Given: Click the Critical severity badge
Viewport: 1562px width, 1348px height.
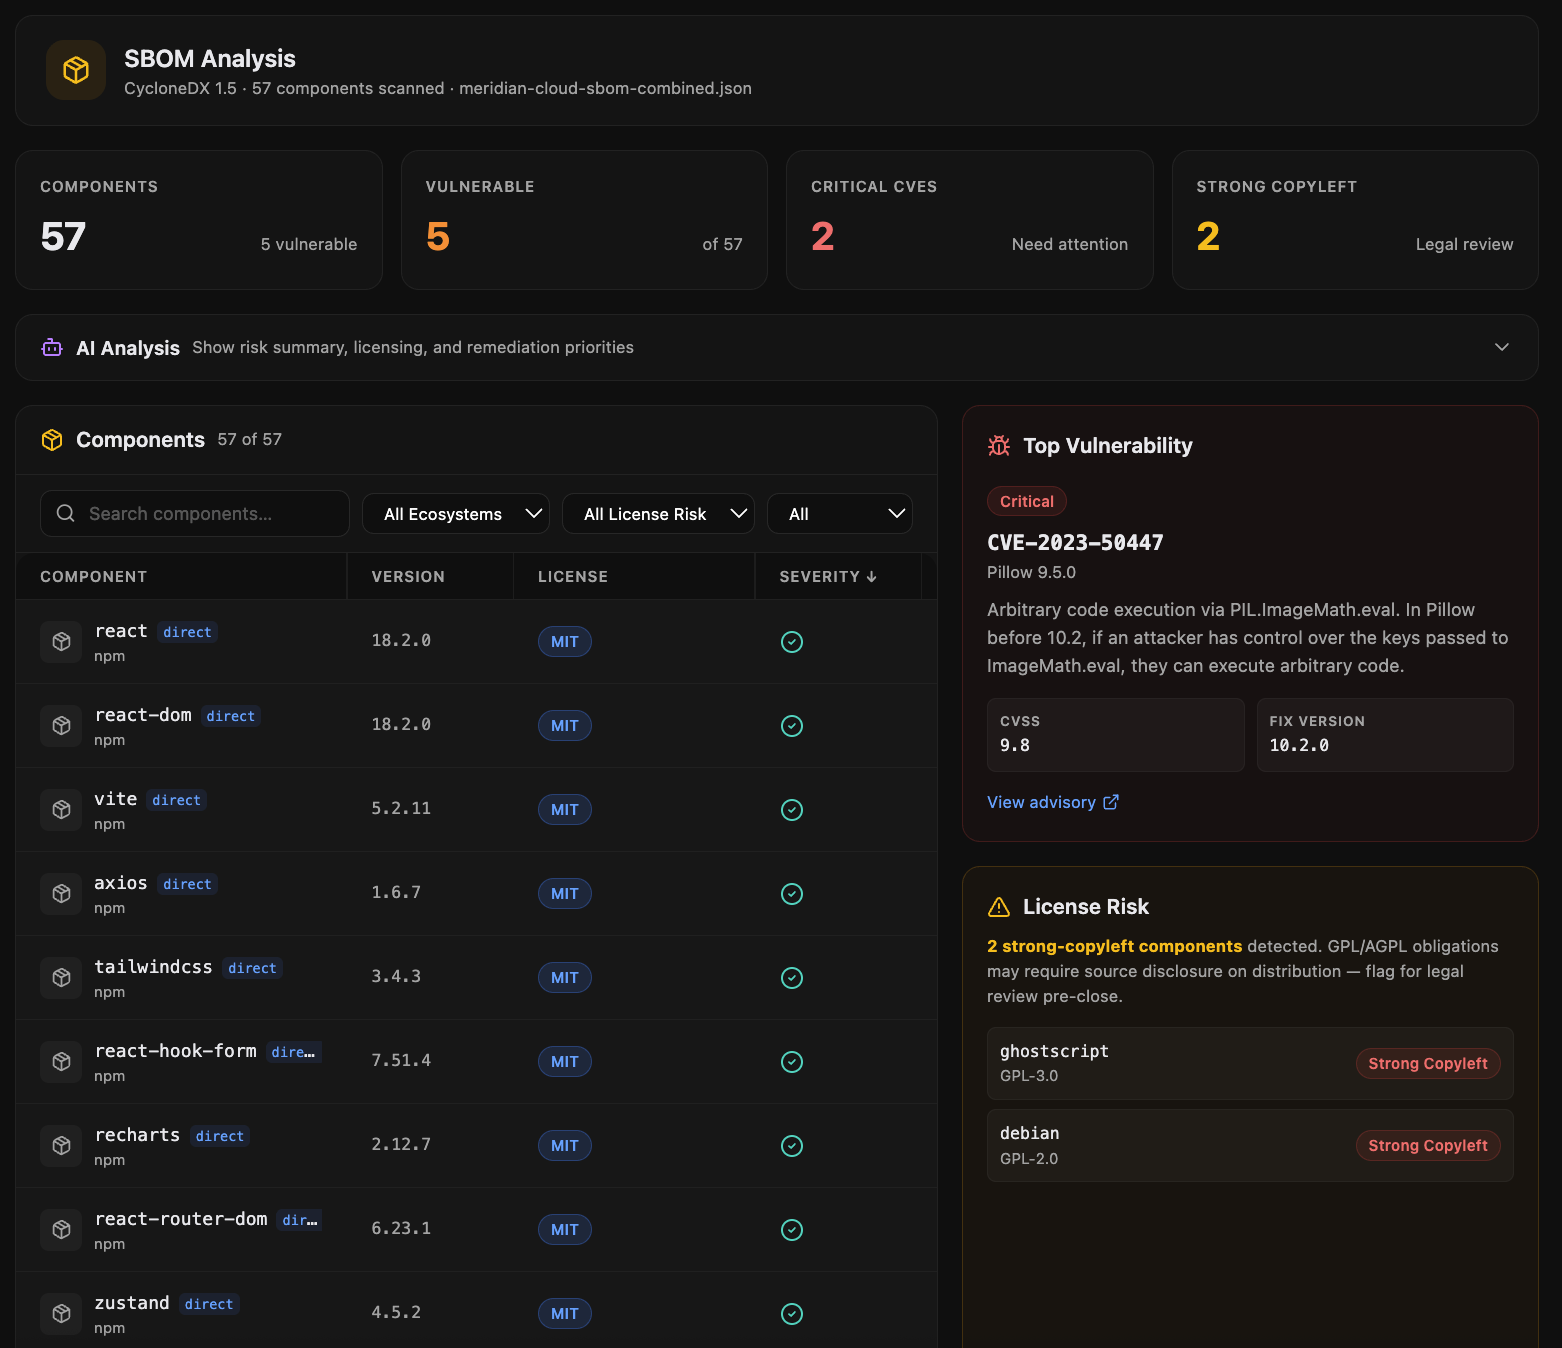Looking at the screenshot, I should [1027, 501].
